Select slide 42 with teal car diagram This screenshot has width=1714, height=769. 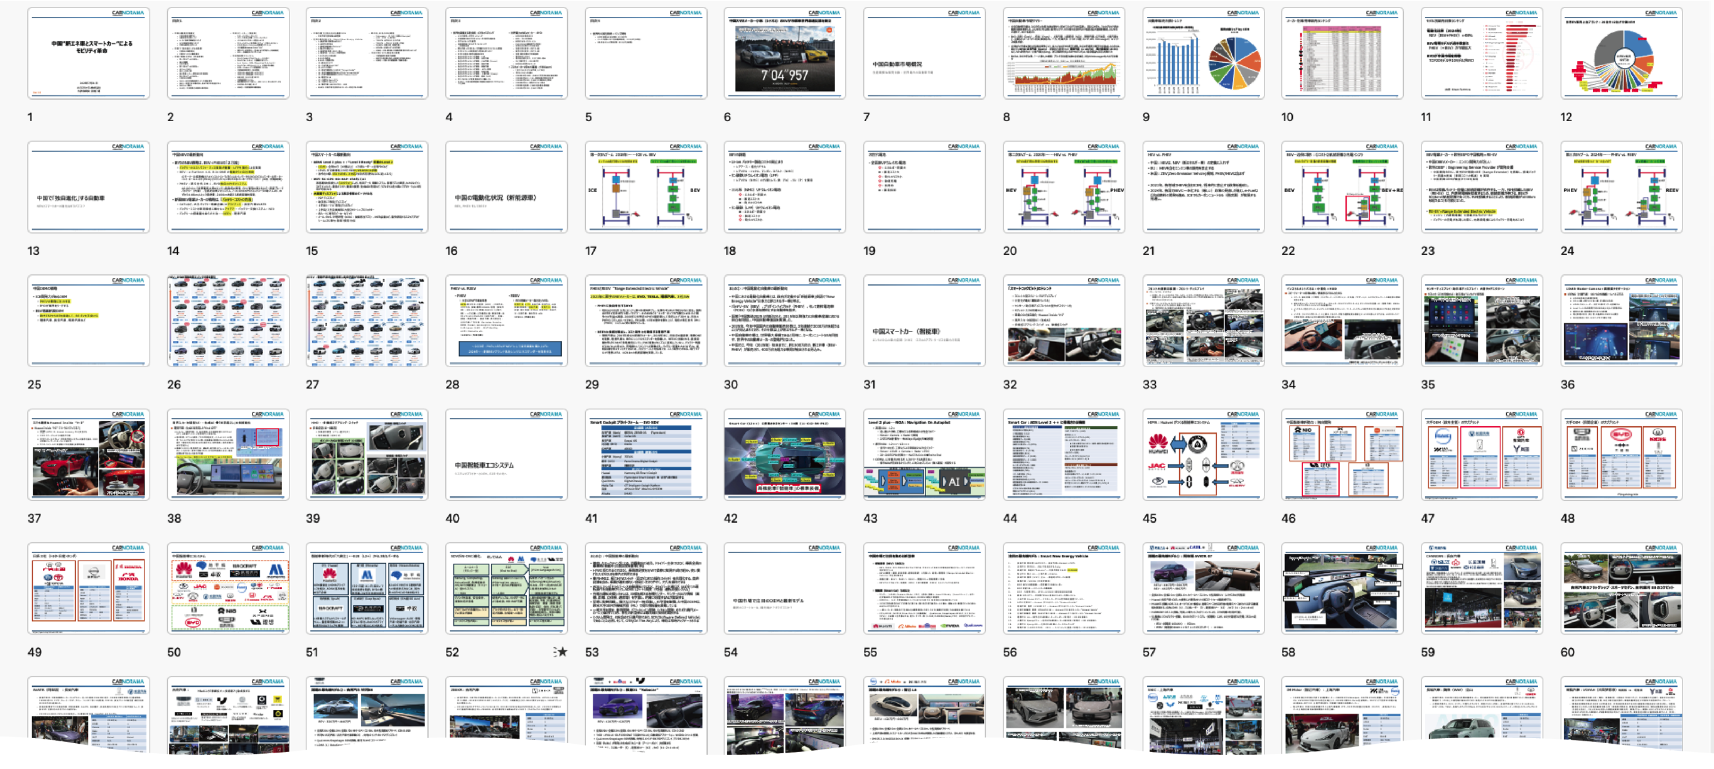tap(785, 455)
